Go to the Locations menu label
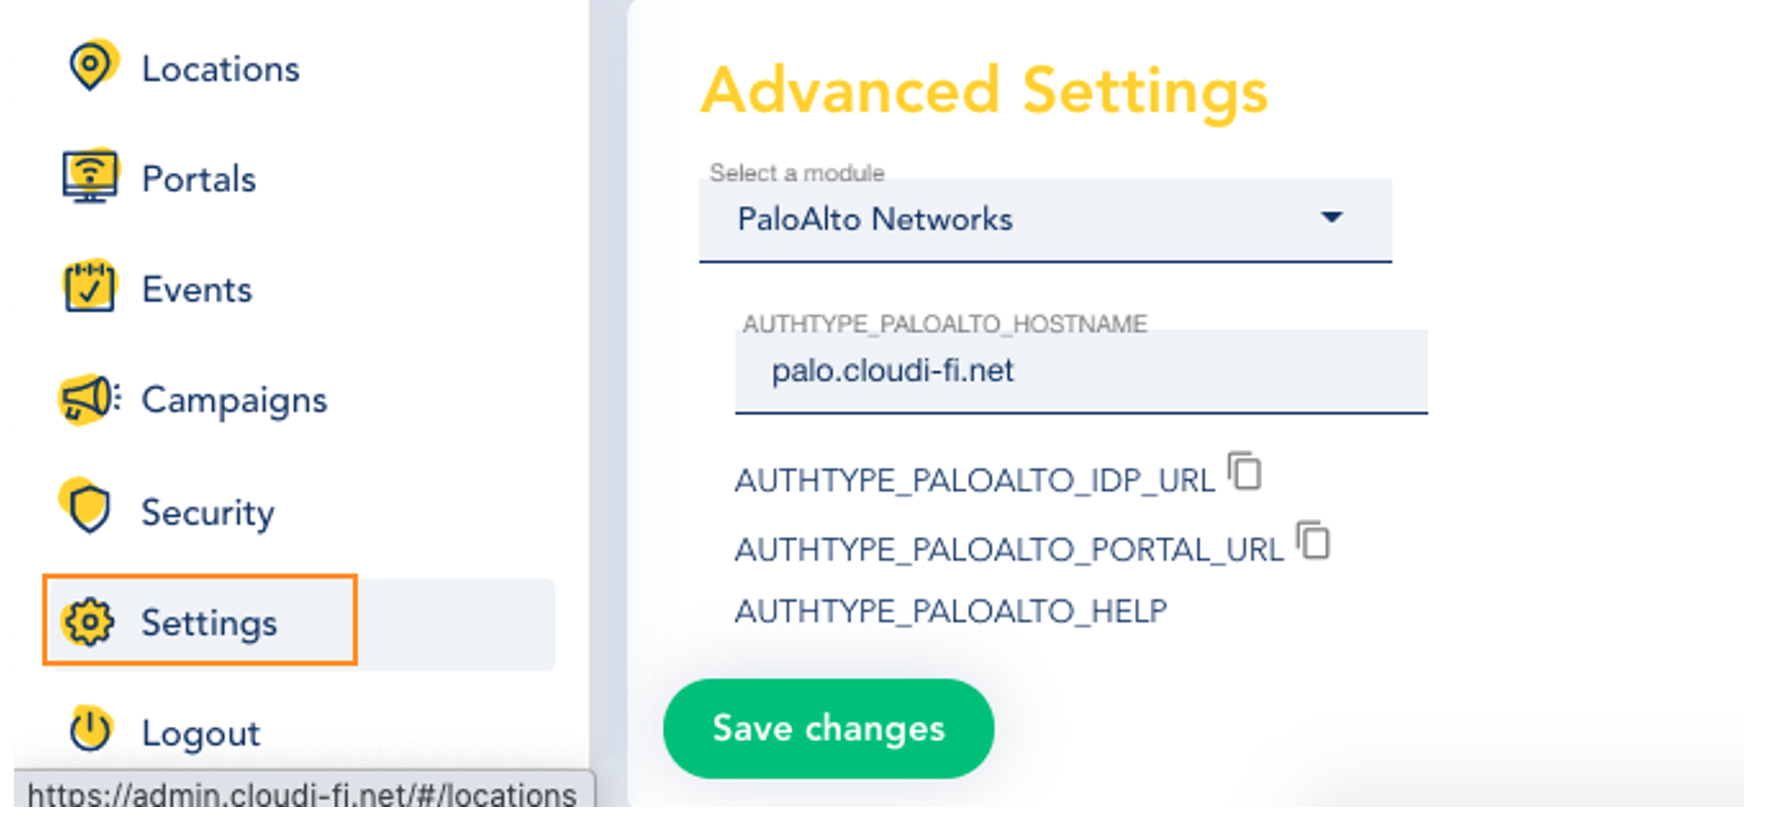Image resolution: width=1778 pixels, height=834 pixels. [x=221, y=69]
